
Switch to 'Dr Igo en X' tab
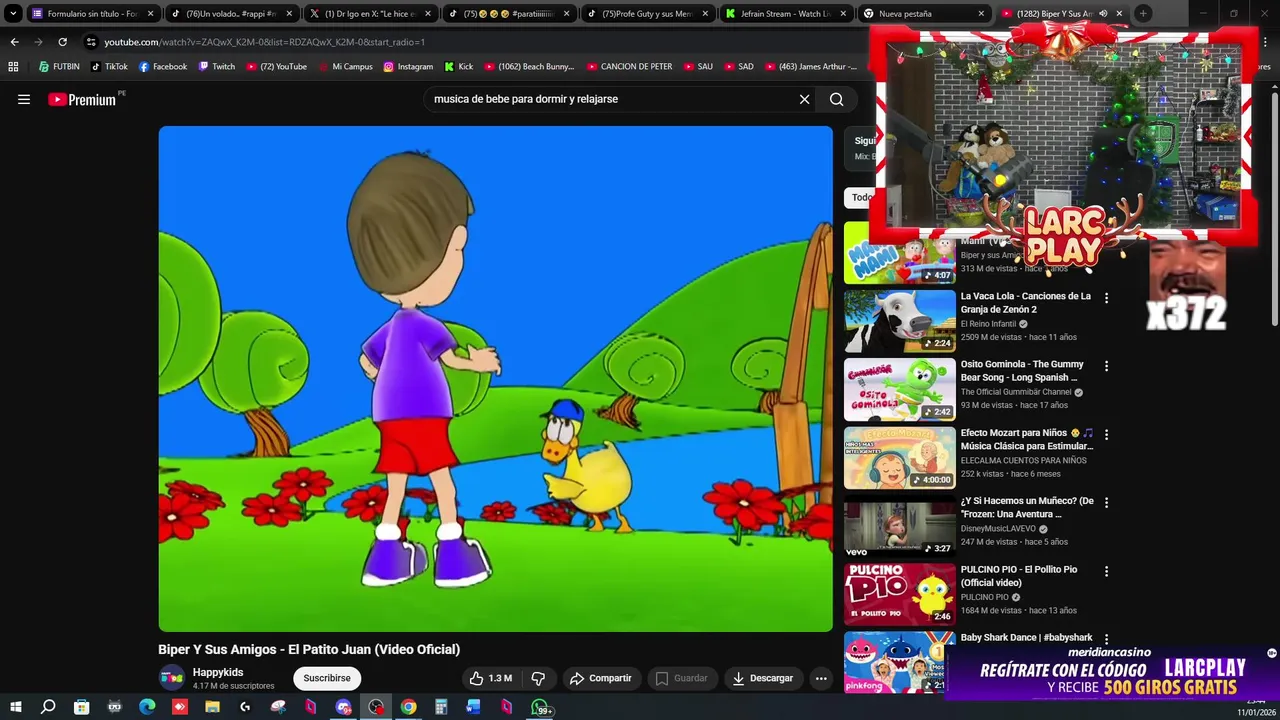coord(369,14)
